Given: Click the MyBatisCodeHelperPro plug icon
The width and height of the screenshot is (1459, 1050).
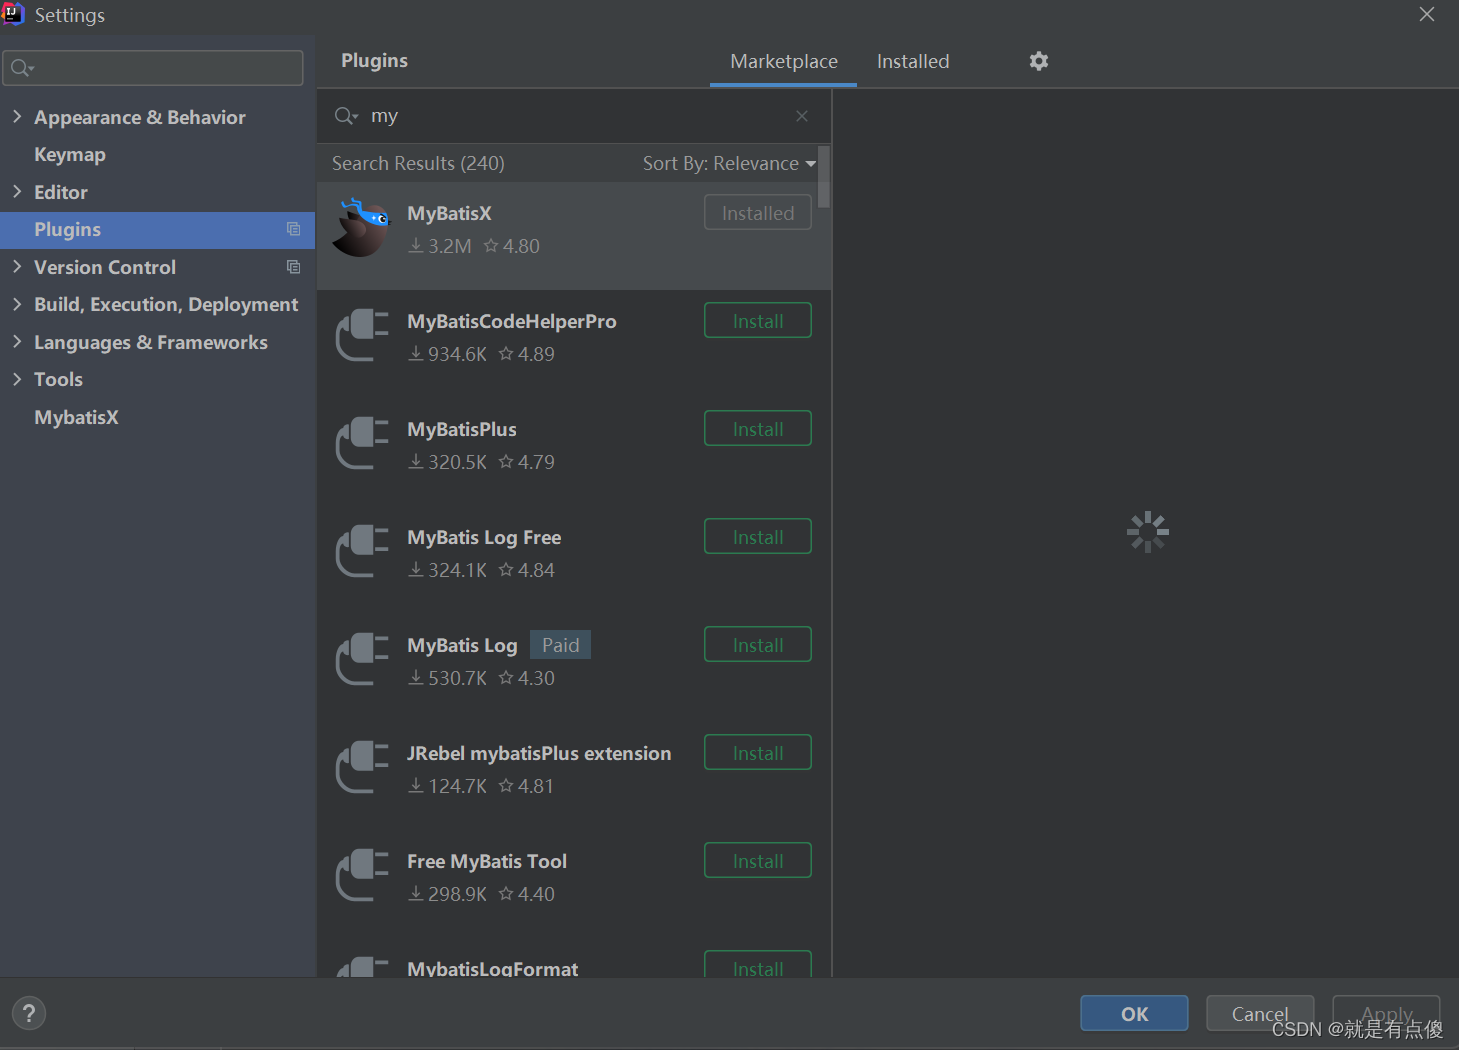Looking at the screenshot, I should click(362, 335).
